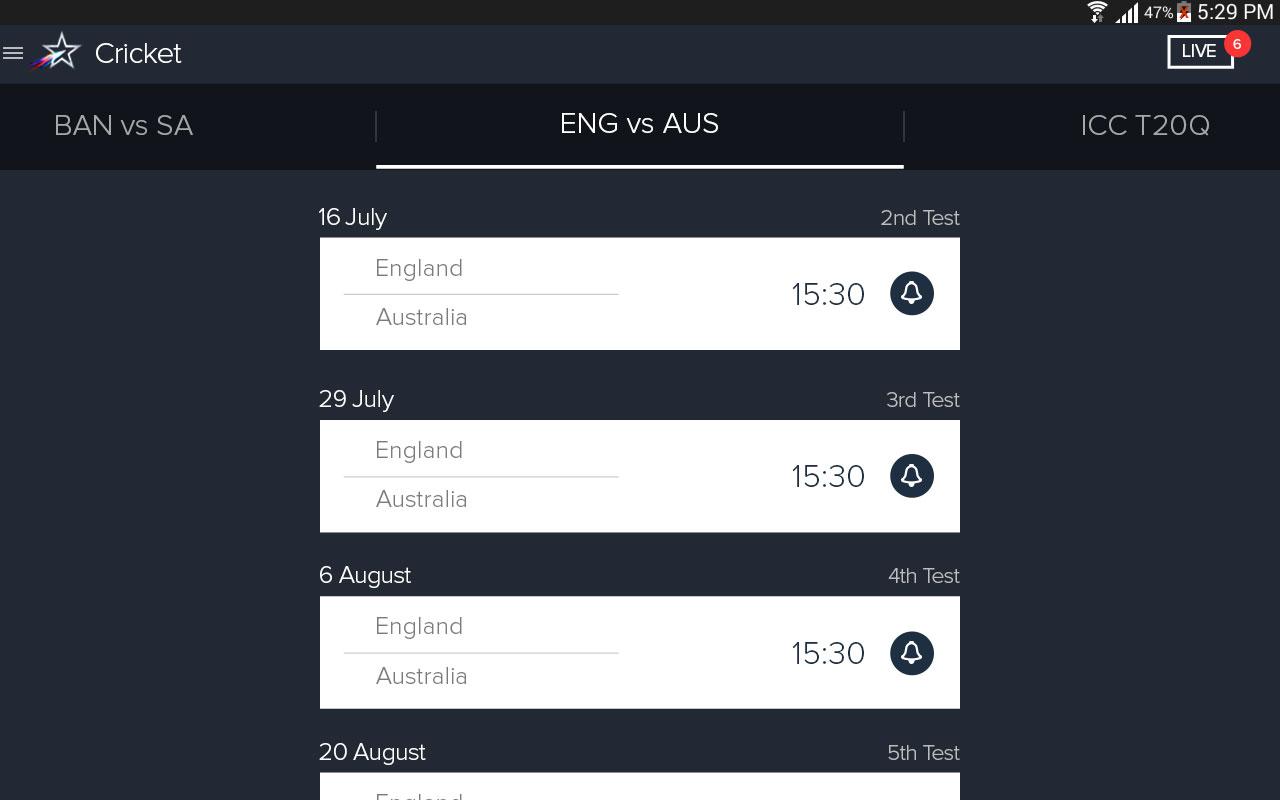Tap the battery status icon
Image resolution: width=1280 pixels, height=800 pixels.
[1184, 12]
